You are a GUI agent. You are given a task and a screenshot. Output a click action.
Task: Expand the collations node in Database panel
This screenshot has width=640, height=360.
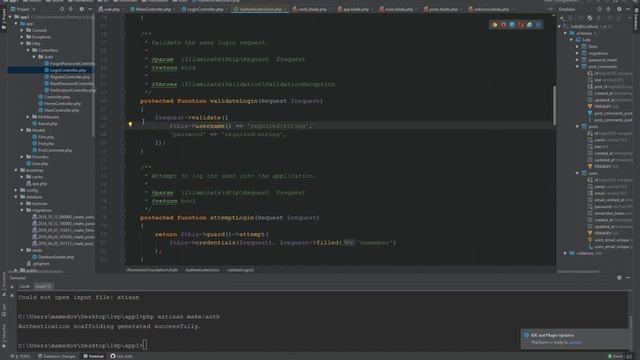(565, 253)
